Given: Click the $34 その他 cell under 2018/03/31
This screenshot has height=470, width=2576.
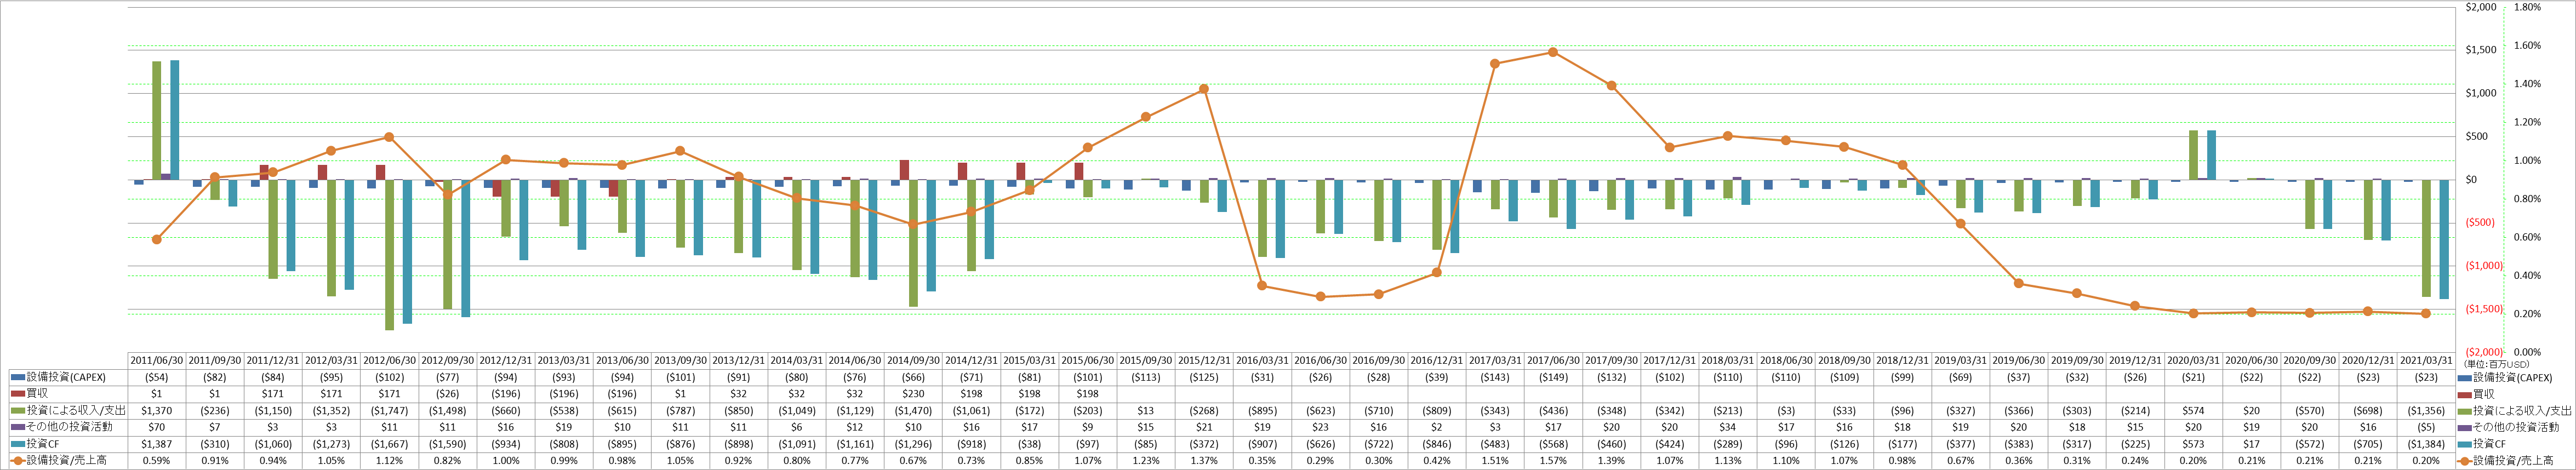Looking at the screenshot, I should 1728,428.
